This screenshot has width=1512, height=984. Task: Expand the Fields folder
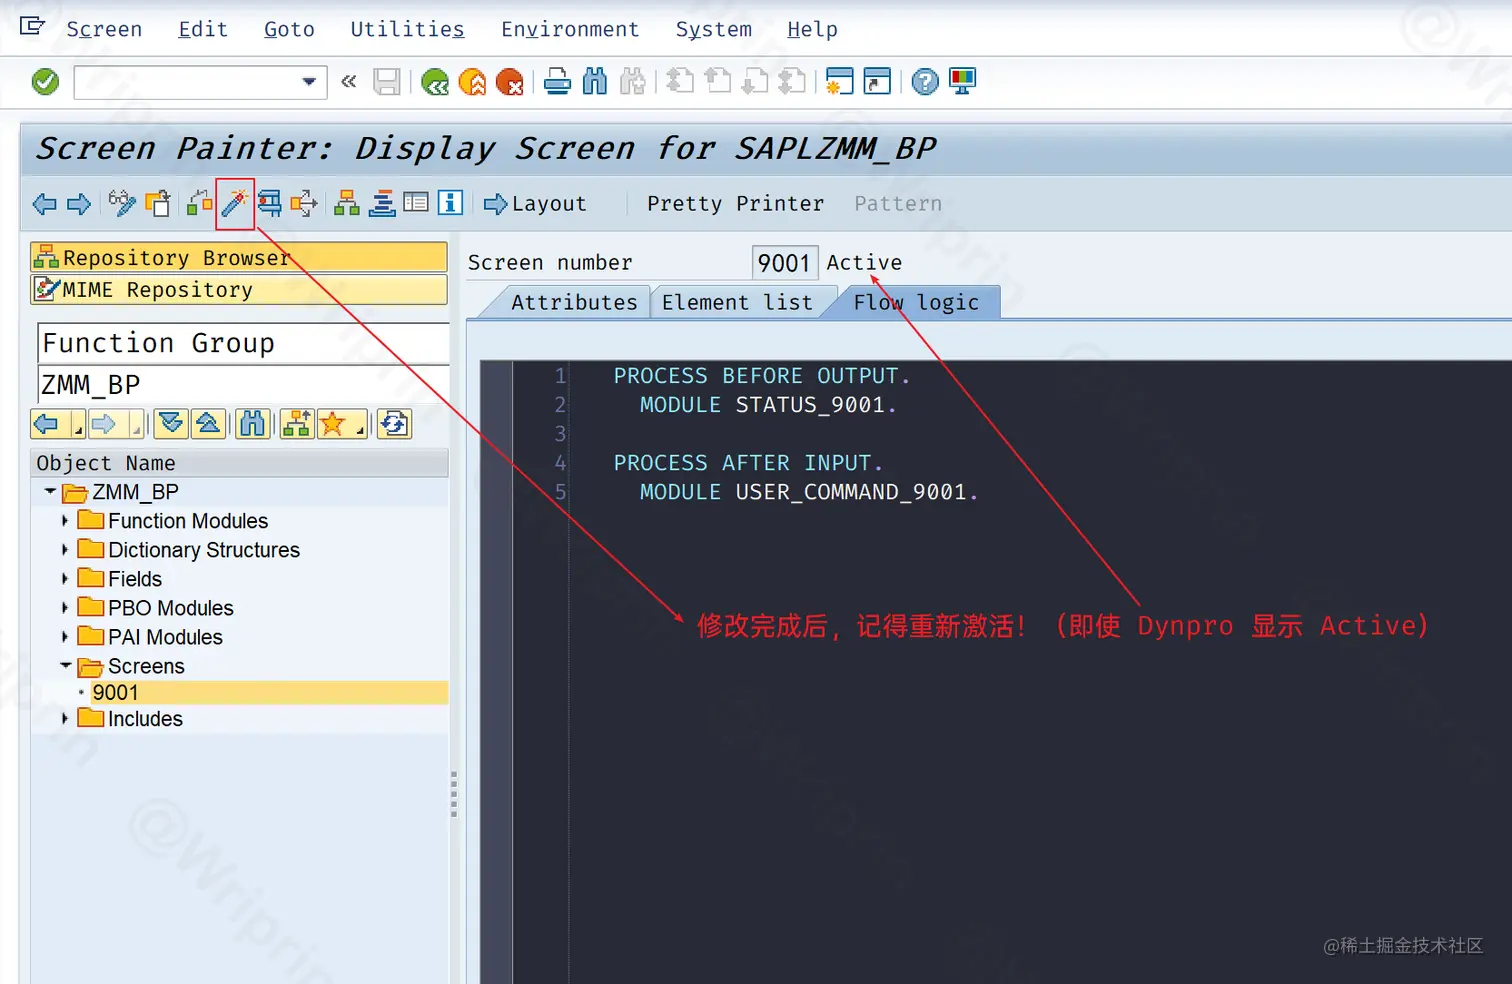pyautogui.click(x=65, y=578)
